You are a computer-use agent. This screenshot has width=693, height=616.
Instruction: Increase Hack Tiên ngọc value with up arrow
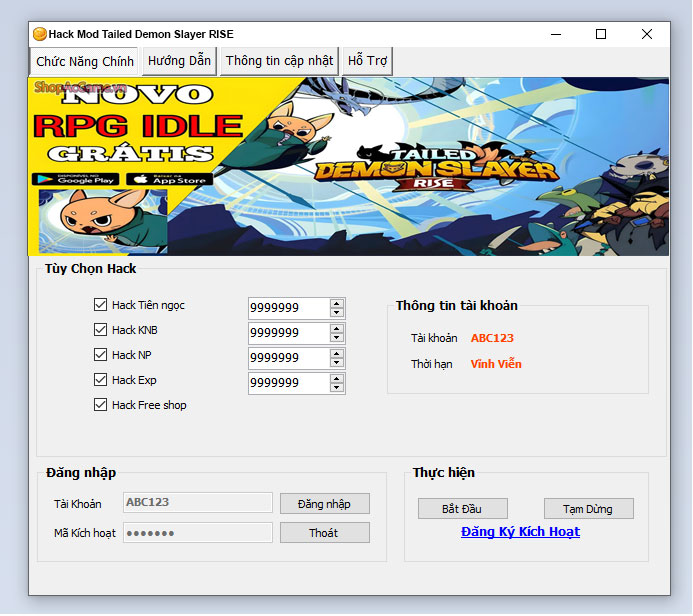tap(337, 304)
